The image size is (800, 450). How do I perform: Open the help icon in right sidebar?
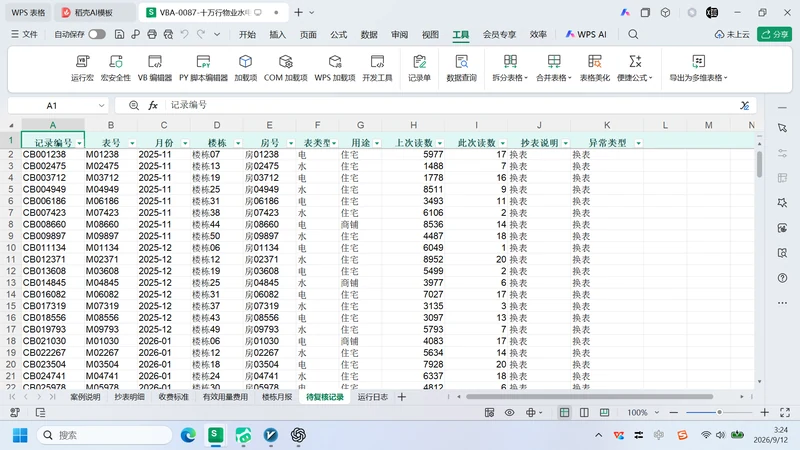(782, 278)
